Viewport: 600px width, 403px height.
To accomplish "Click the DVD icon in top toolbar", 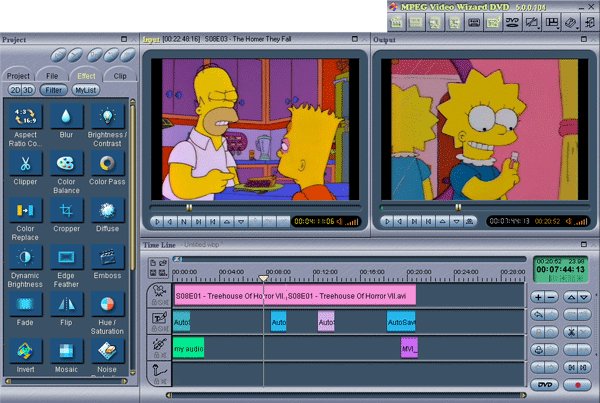I will pos(512,22).
